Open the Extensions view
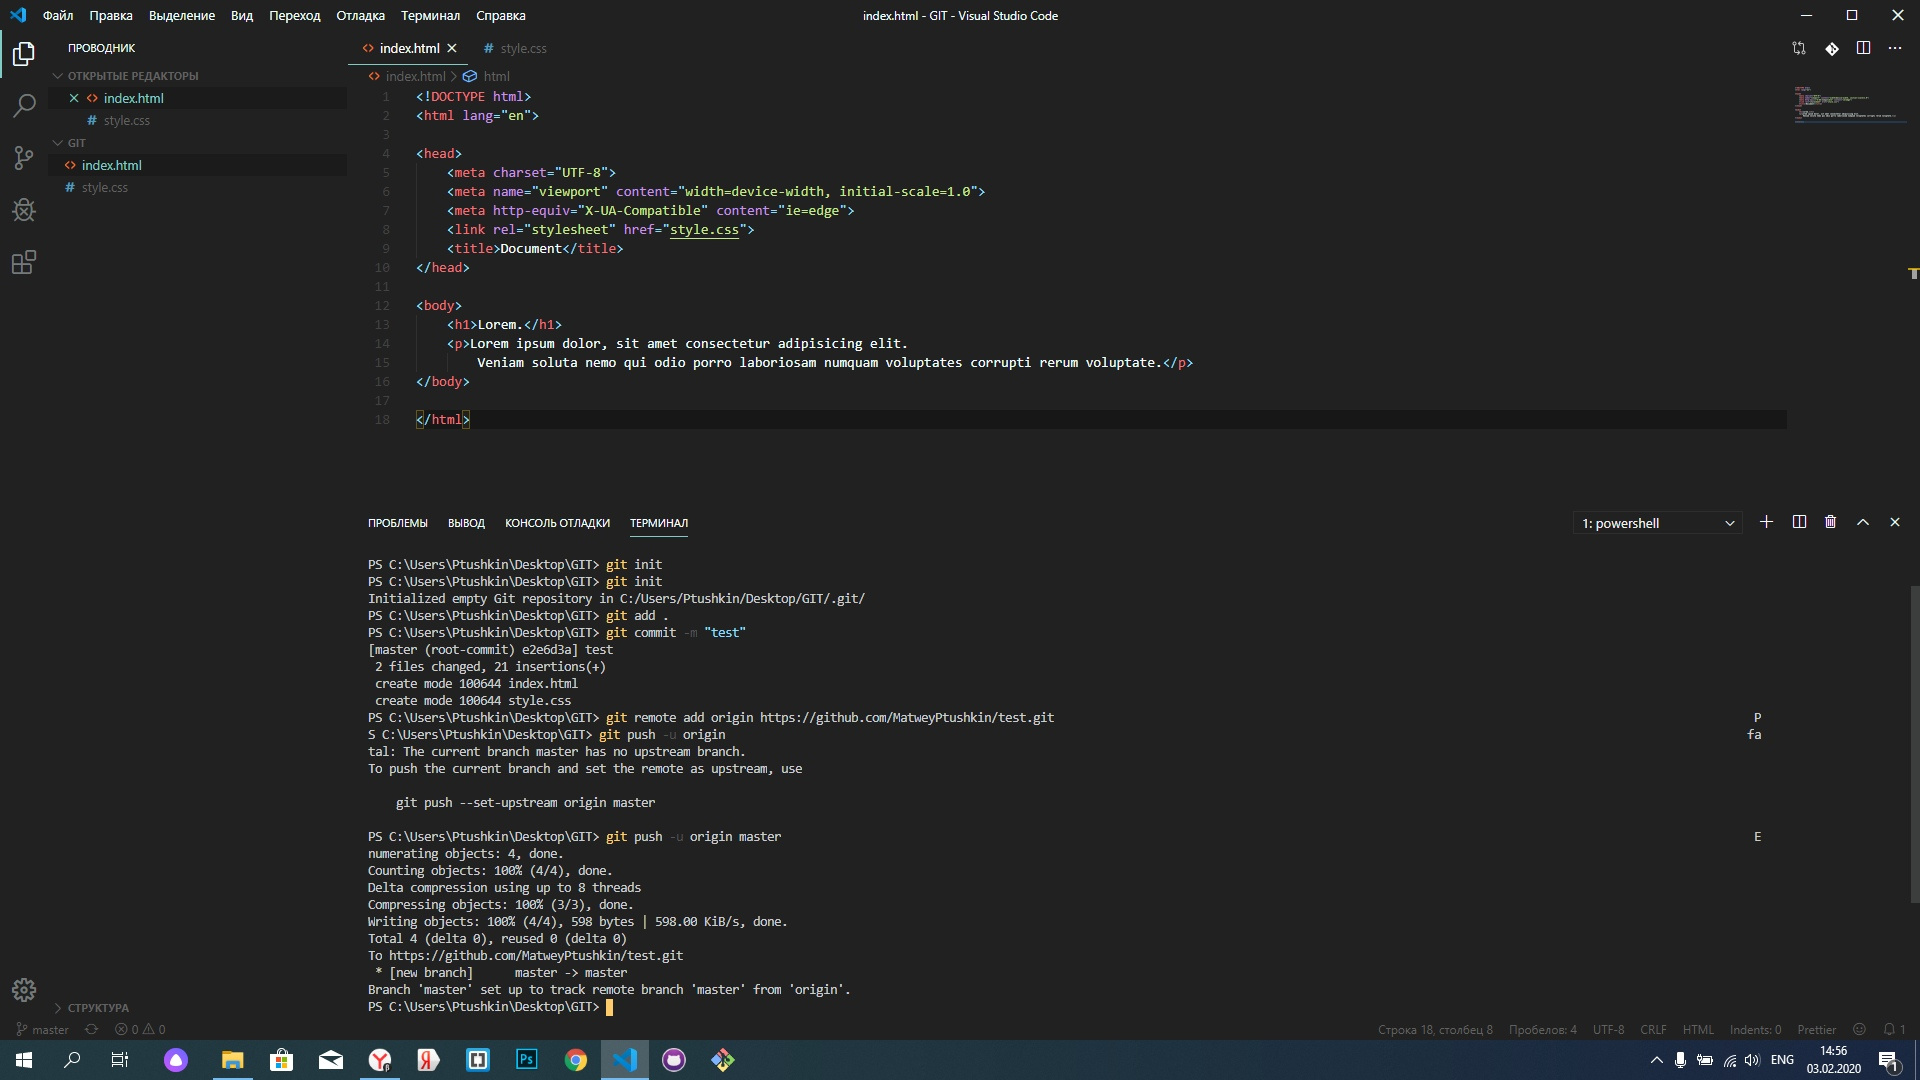1920x1080 pixels. (x=24, y=263)
